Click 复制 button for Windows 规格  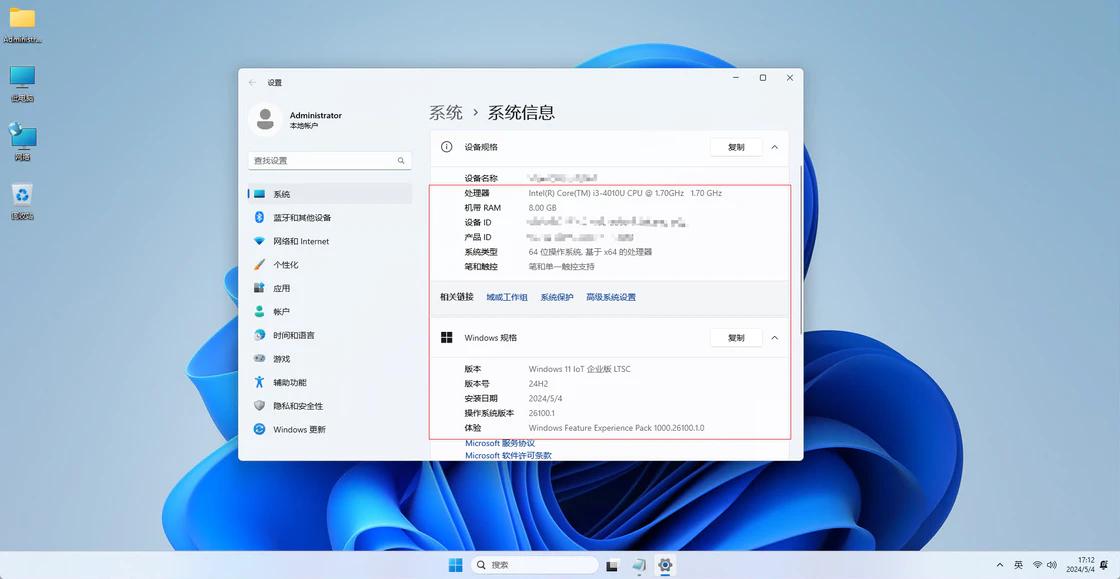tap(735, 337)
